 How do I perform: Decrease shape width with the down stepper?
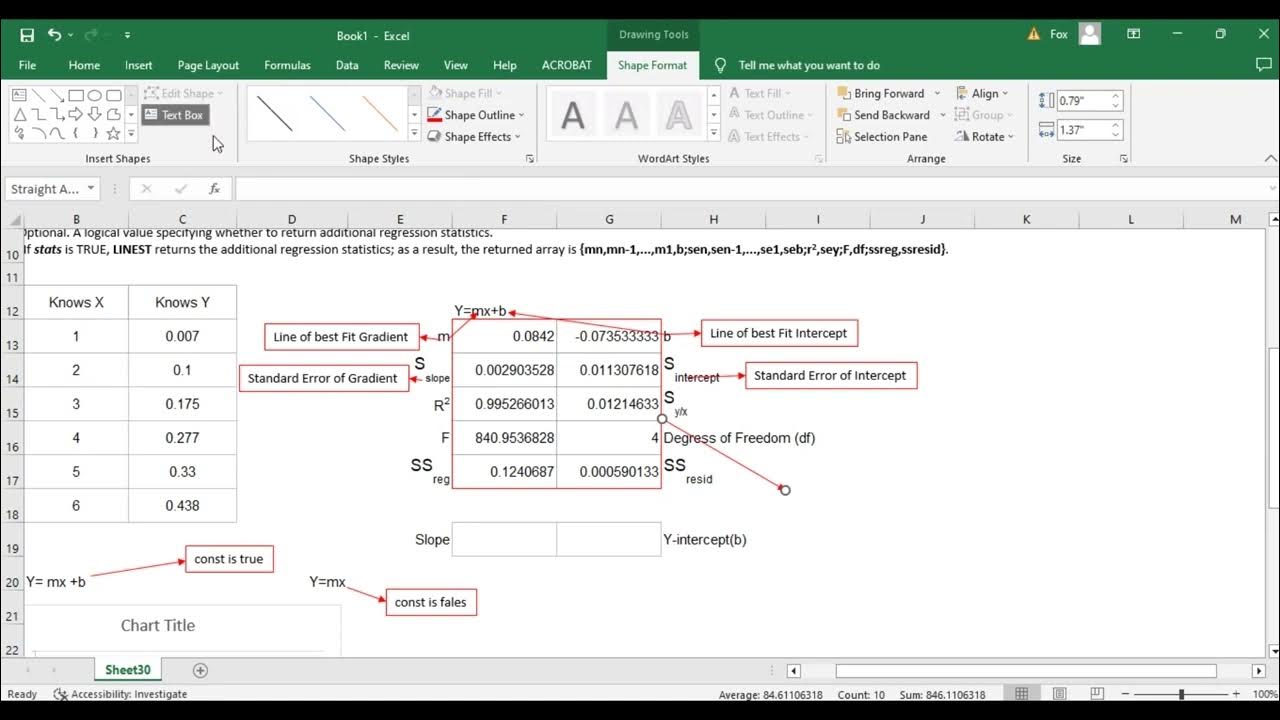1116,135
